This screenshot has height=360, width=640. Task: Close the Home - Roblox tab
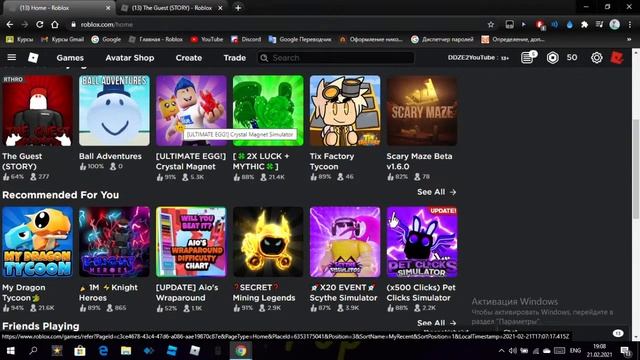coord(108,8)
